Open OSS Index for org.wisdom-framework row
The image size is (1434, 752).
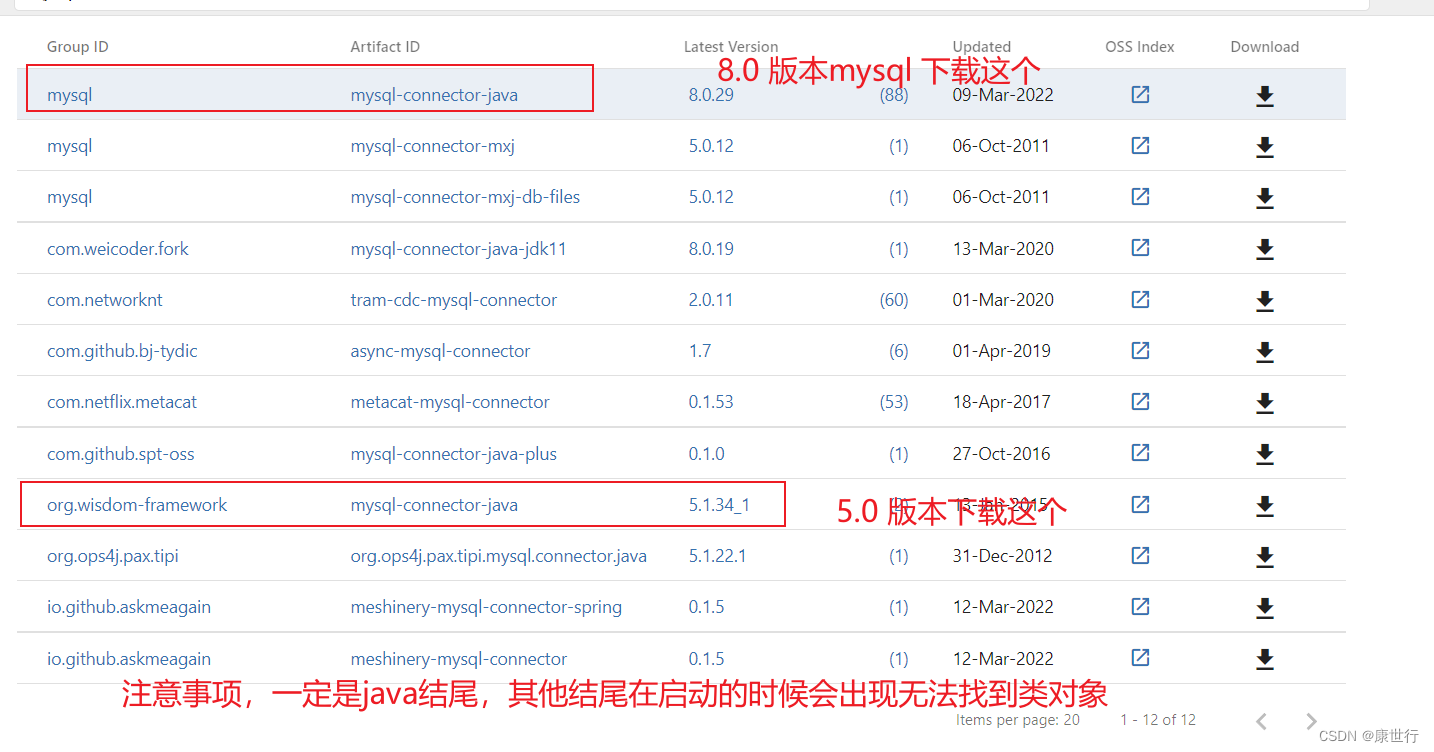point(1140,505)
